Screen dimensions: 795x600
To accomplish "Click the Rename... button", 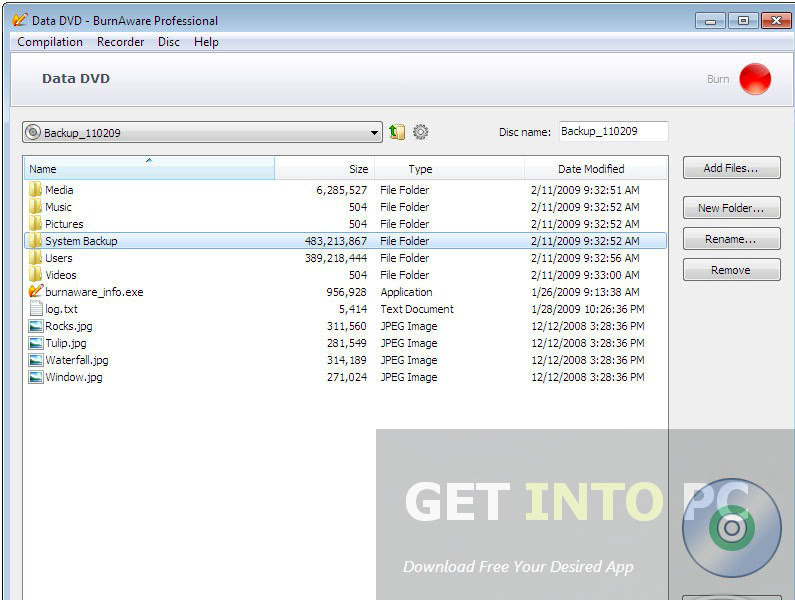I will coord(731,239).
